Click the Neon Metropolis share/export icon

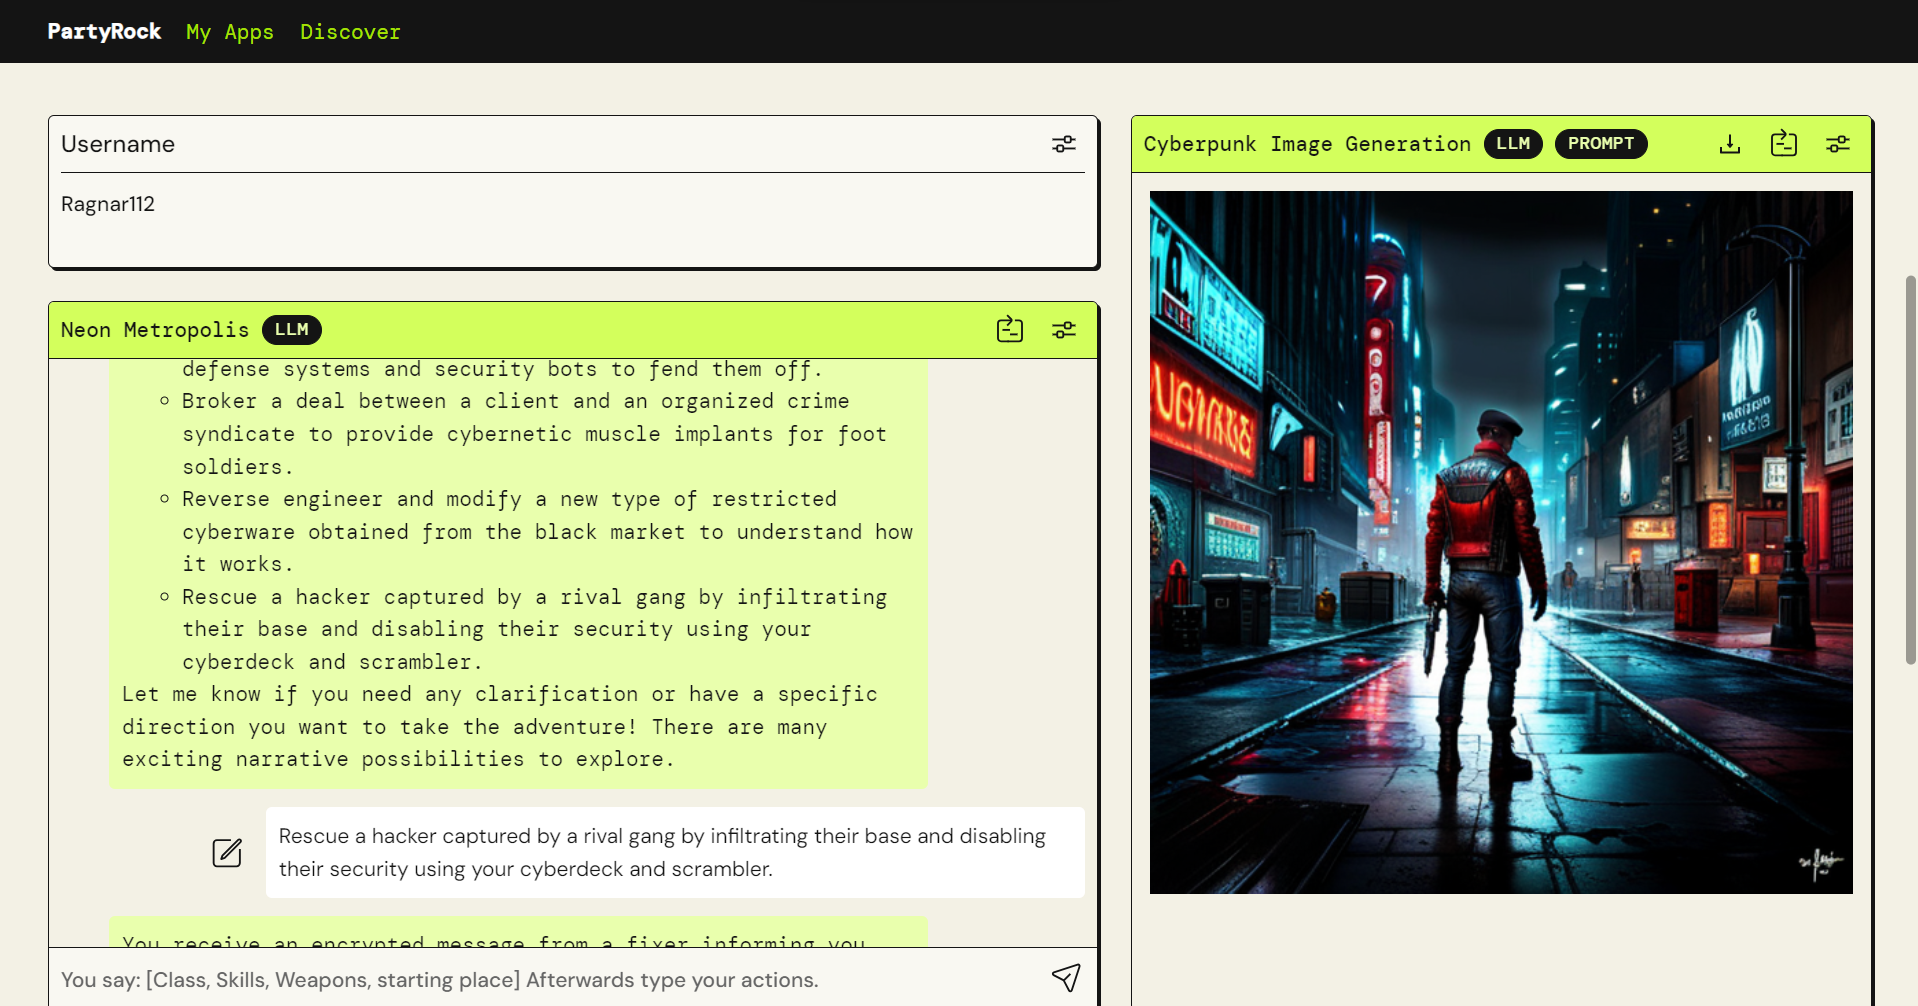tap(1010, 330)
